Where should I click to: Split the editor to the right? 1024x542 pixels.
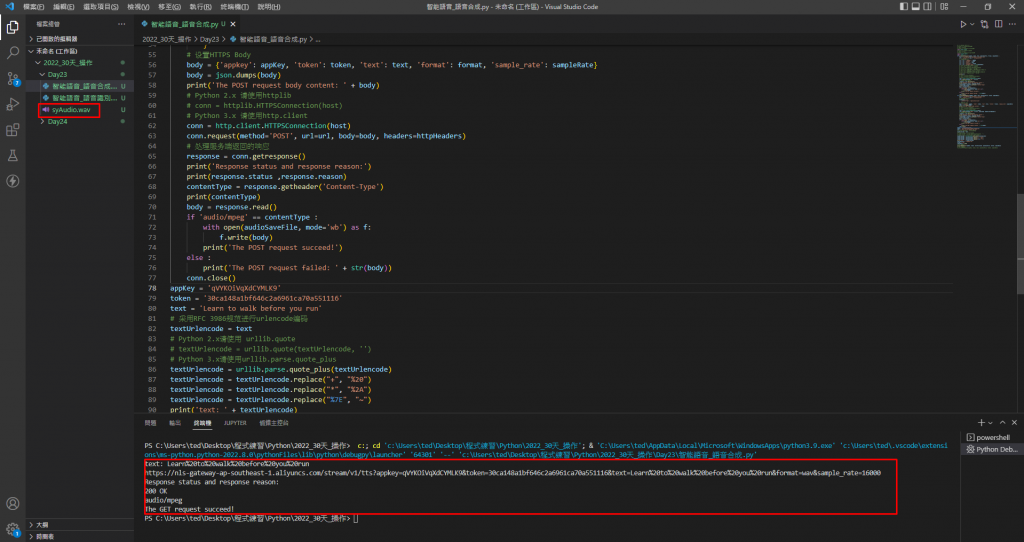click(999, 24)
